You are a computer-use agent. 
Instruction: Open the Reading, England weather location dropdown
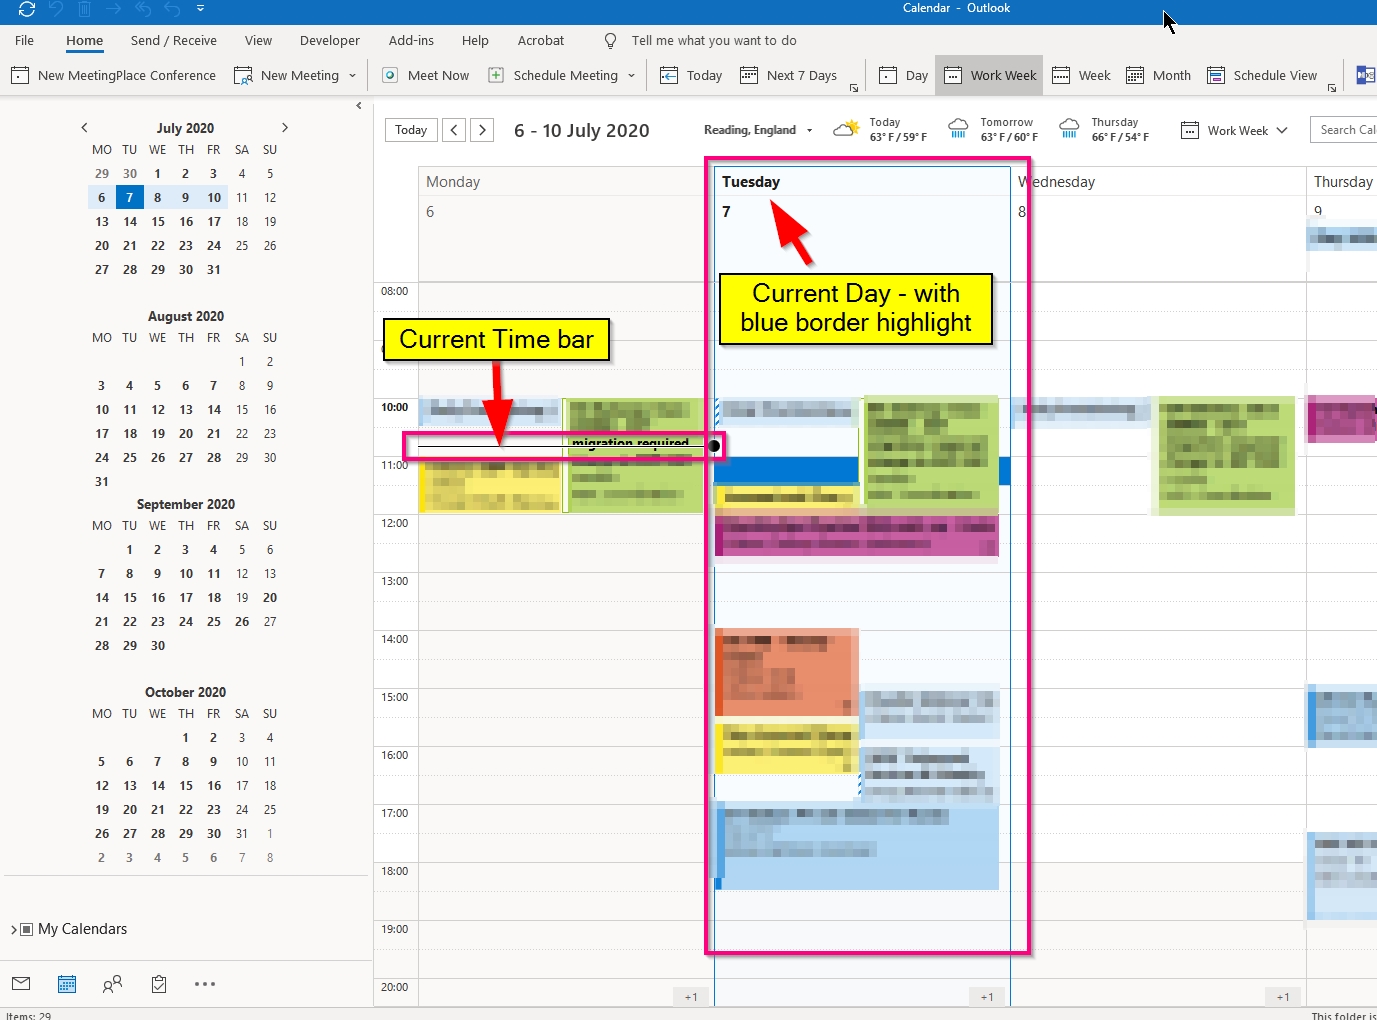point(809,131)
